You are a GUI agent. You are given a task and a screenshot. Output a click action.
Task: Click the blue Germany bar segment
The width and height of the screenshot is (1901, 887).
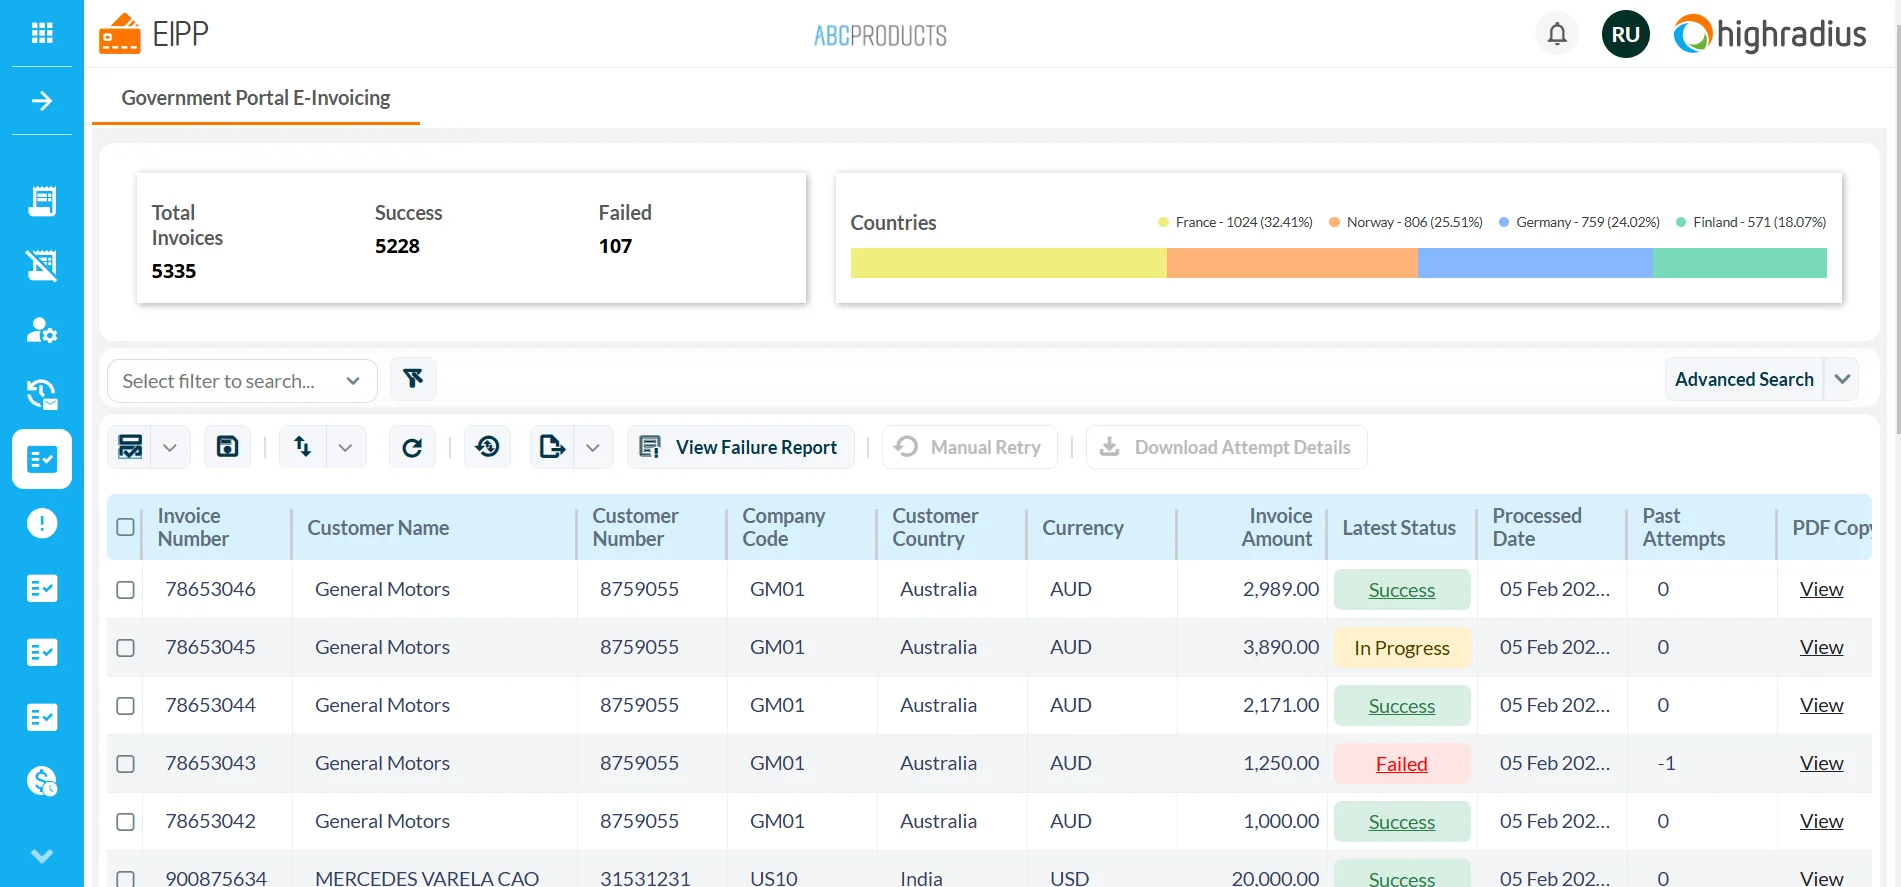pos(1535,263)
